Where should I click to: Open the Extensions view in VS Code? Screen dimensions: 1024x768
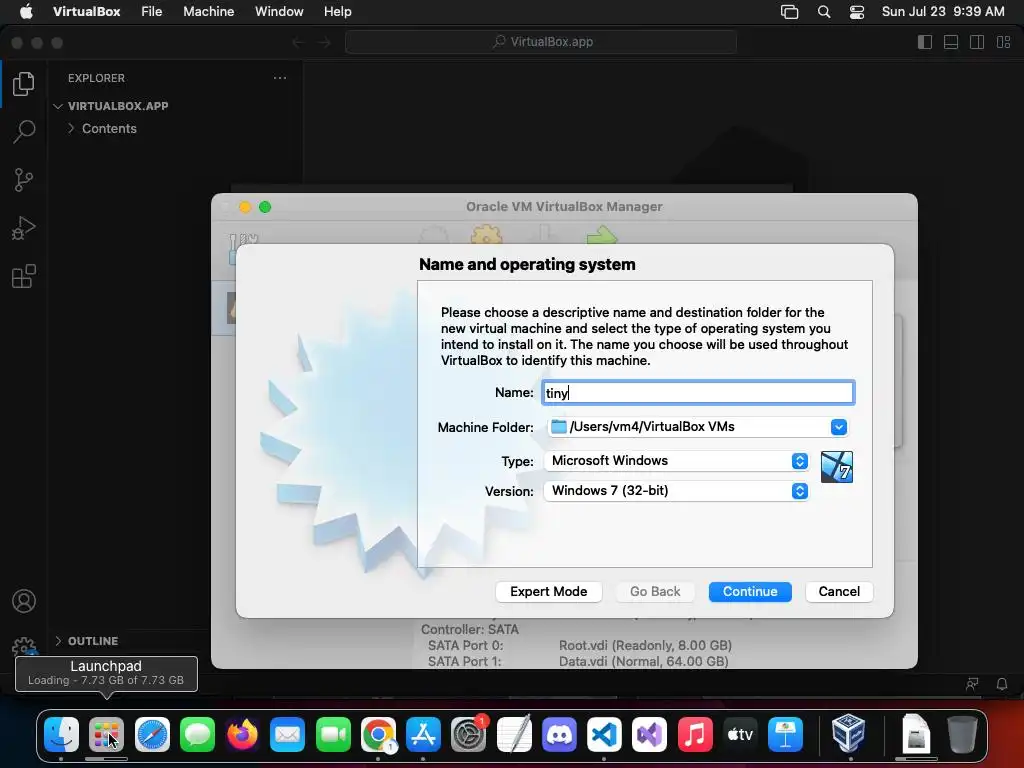click(x=24, y=276)
